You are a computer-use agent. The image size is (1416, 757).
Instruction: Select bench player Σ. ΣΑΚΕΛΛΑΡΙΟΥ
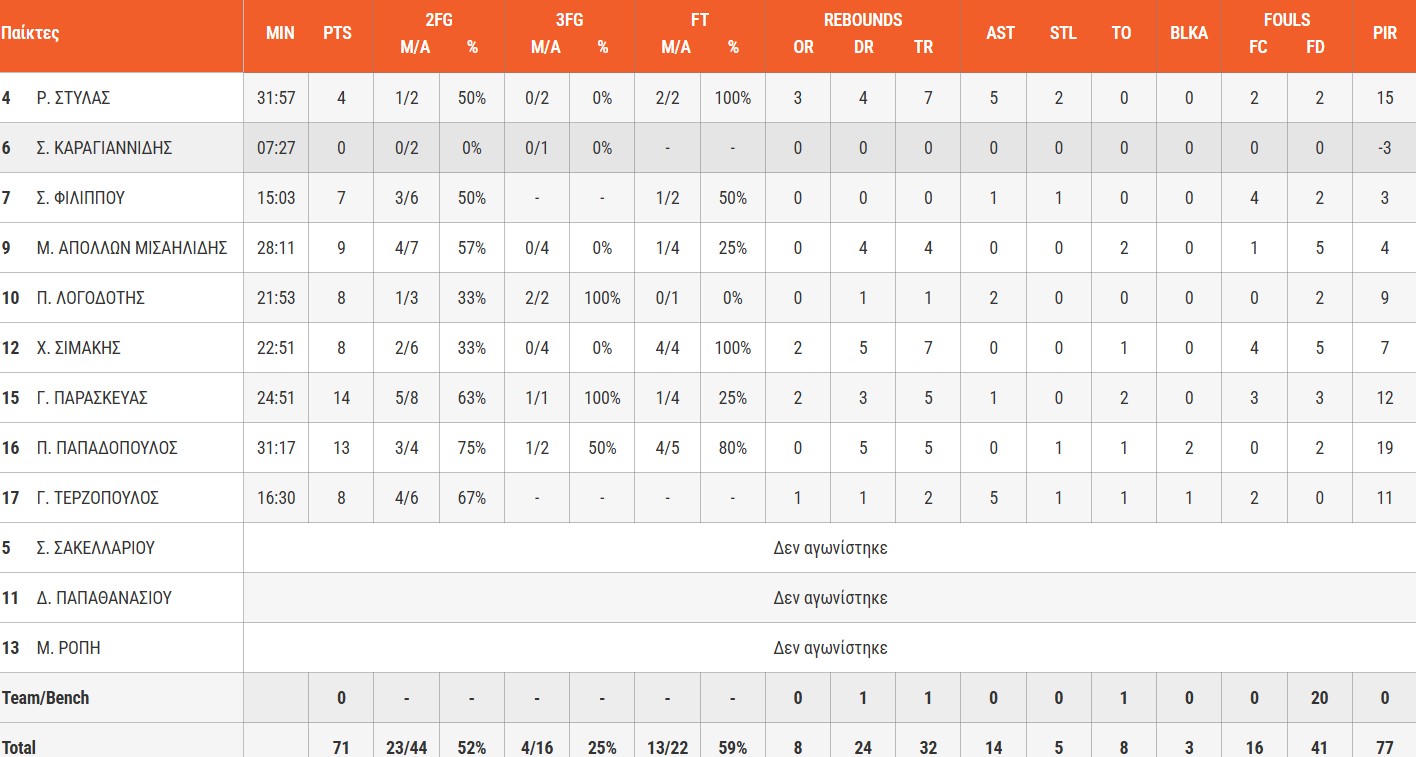pos(95,548)
